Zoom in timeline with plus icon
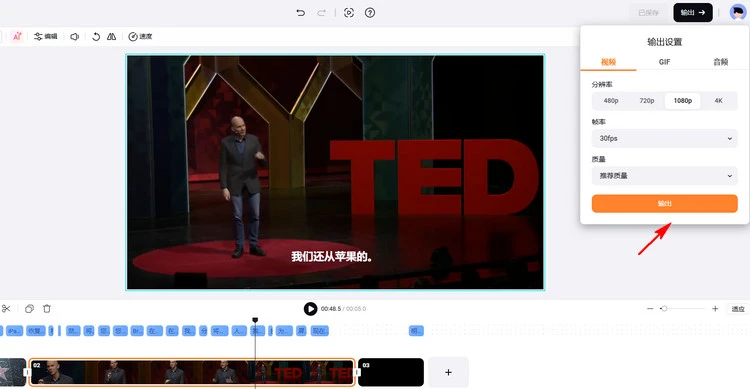Image resolution: width=750 pixels, height=389 pixels. click(x=715, y=309)
